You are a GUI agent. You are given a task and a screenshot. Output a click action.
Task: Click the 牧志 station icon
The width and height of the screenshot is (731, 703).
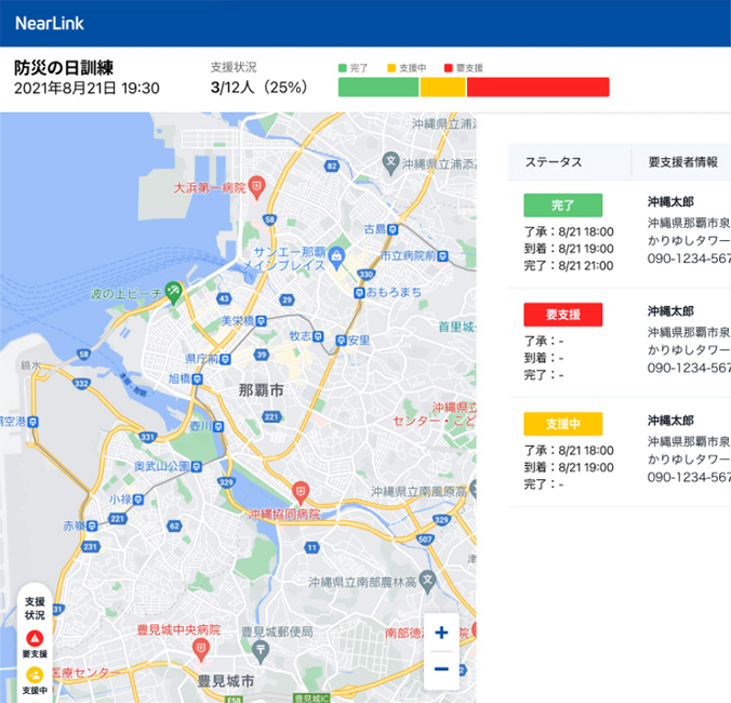pyautogui.click(x=318, y=336)
